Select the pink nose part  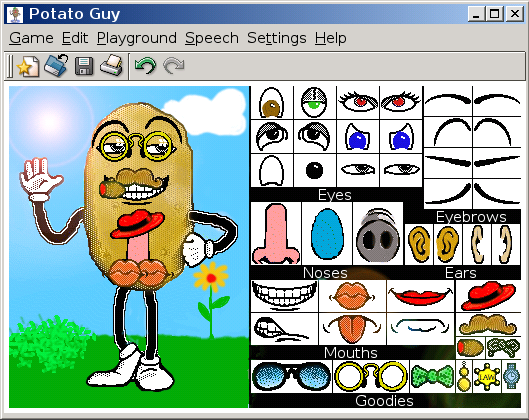pyautogui.click(x=276, y=233)
